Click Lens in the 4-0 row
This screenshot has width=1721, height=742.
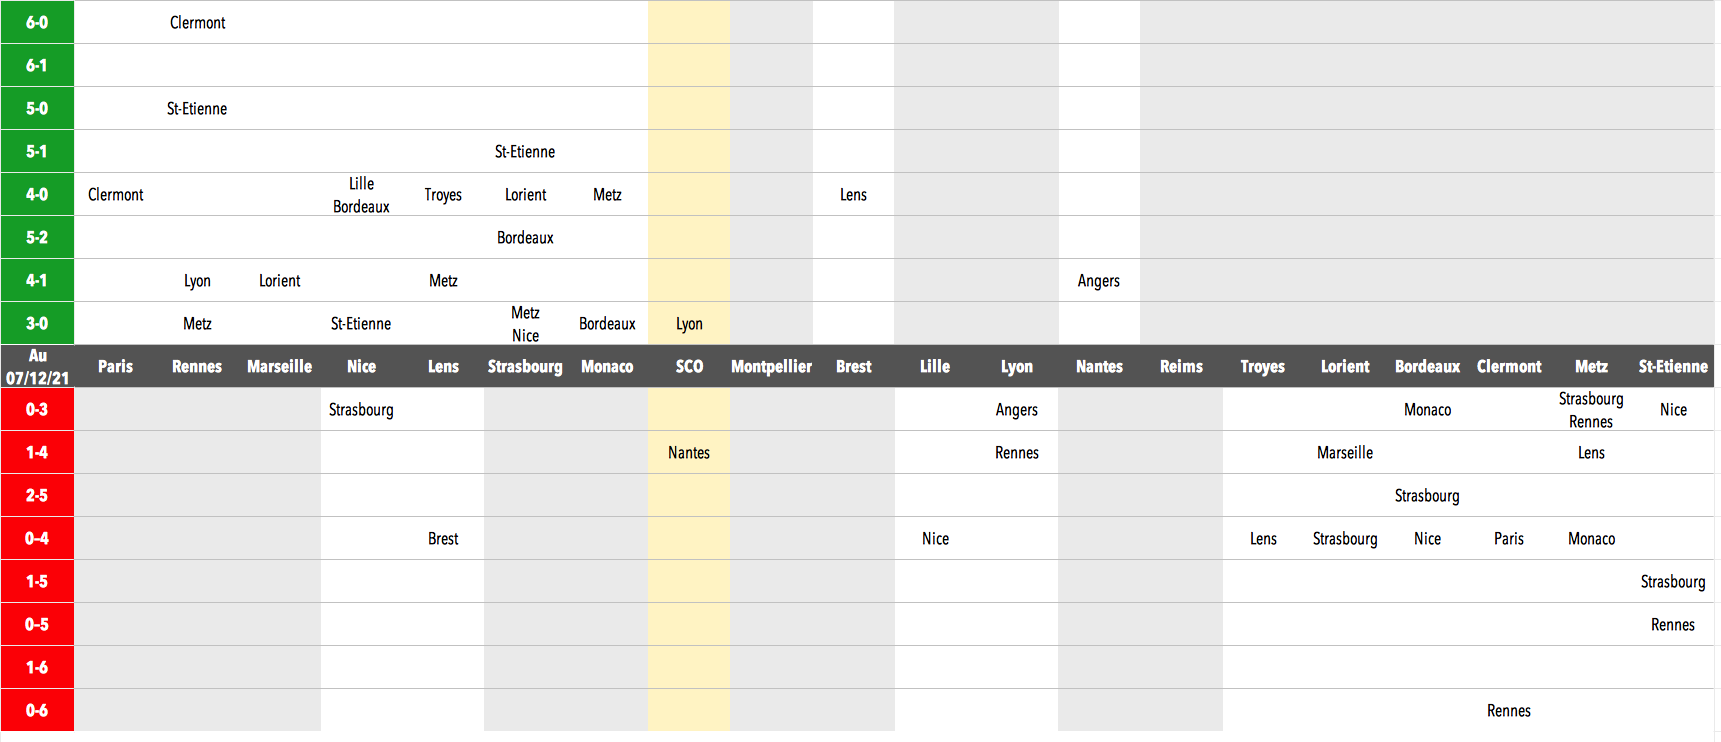[853, 195]
